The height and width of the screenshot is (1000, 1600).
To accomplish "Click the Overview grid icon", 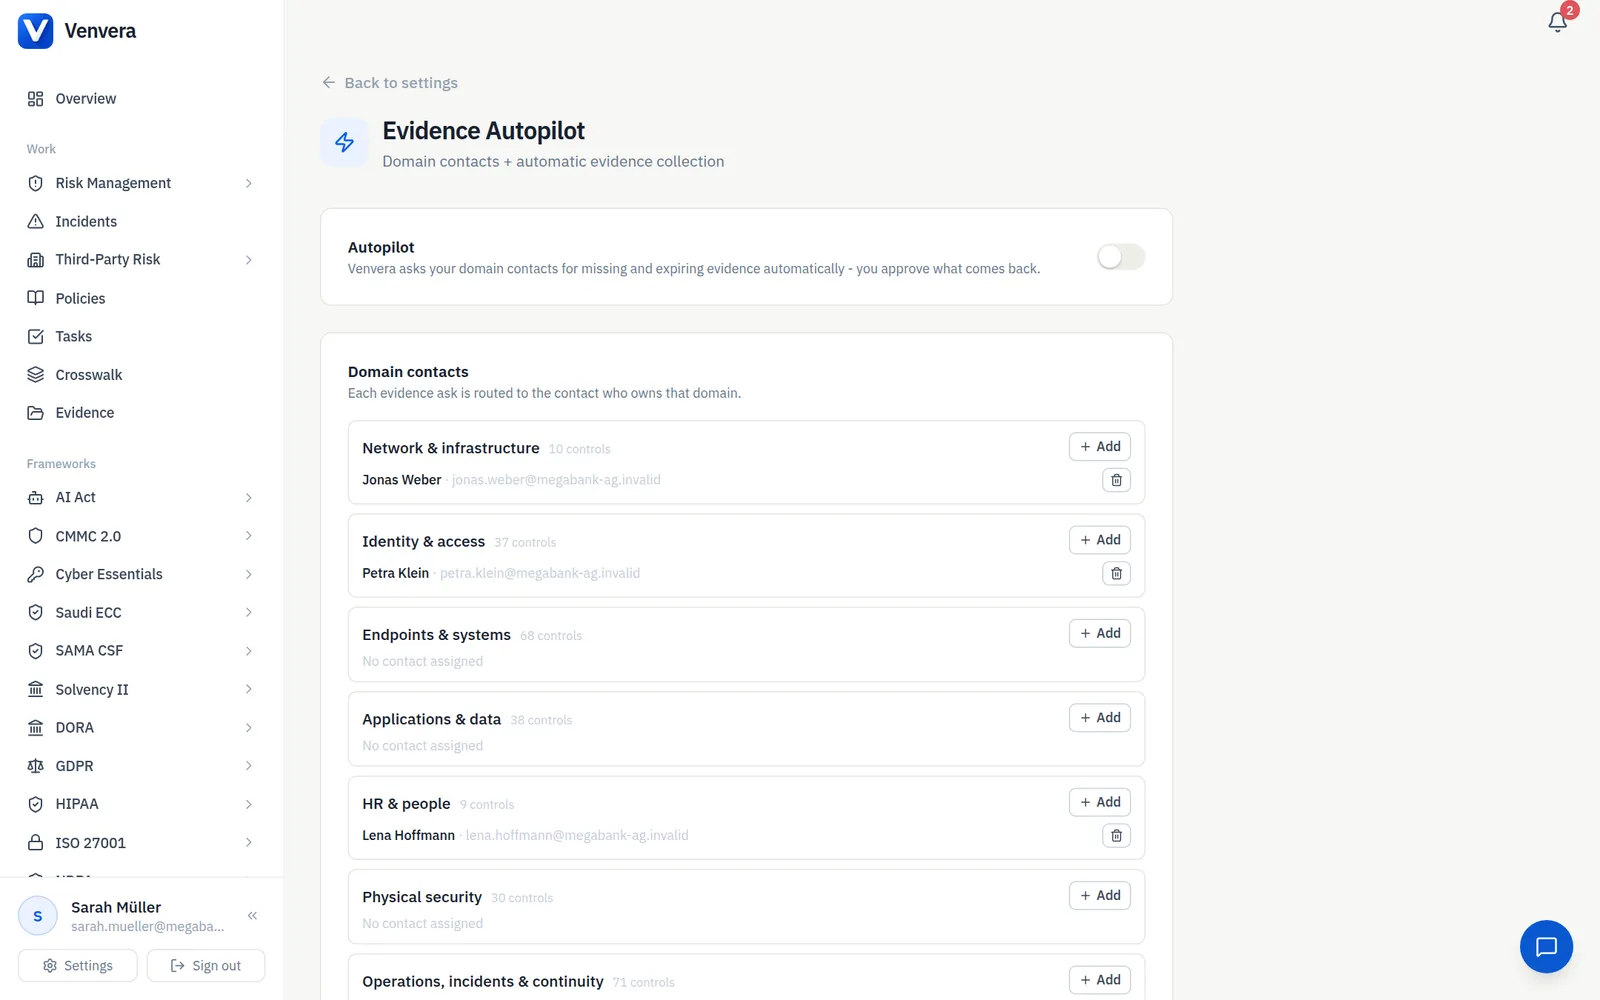I will [36, 99].
